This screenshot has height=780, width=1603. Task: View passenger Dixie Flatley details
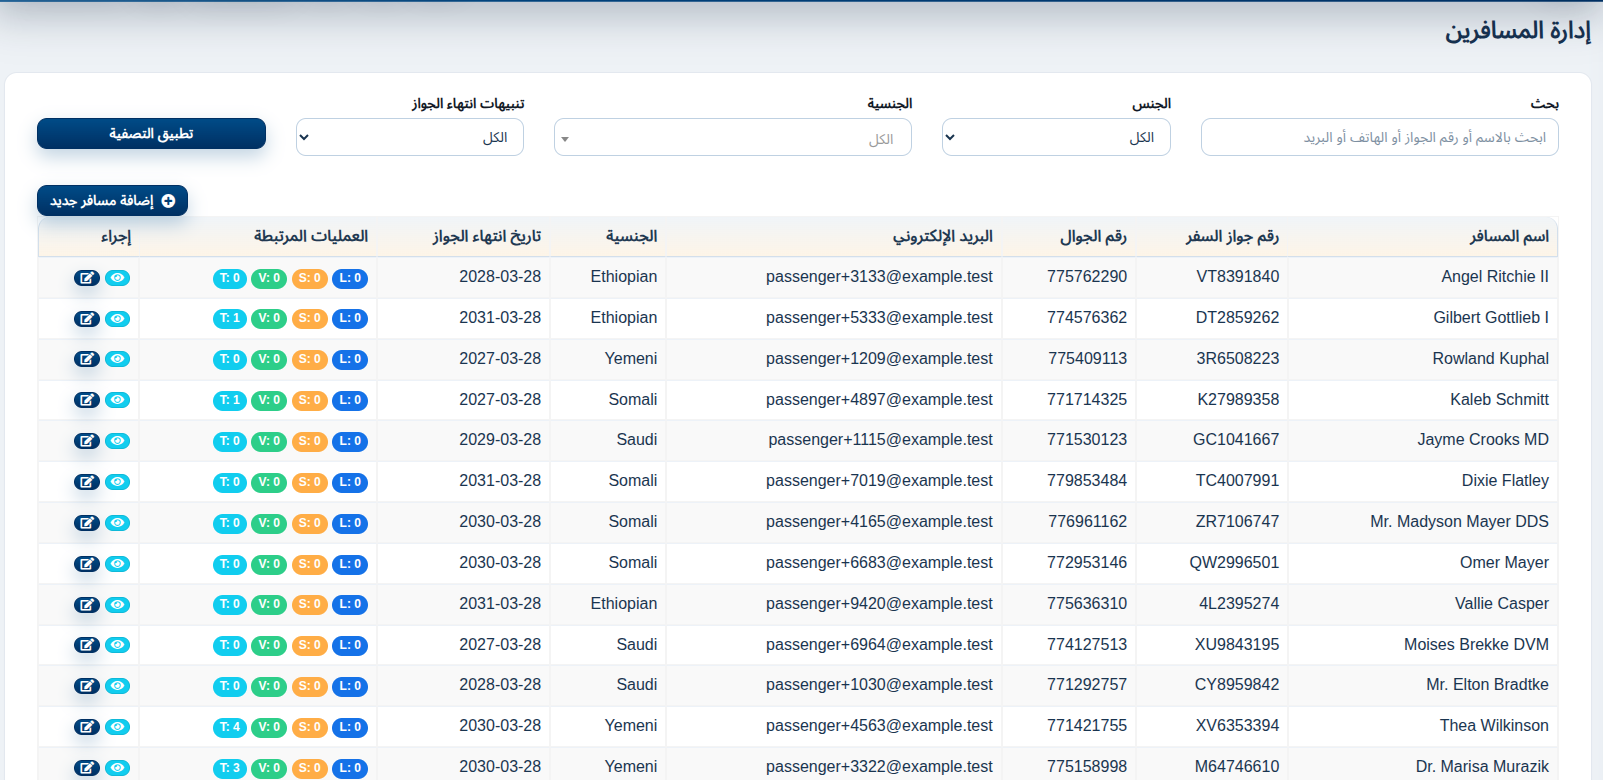118,482
